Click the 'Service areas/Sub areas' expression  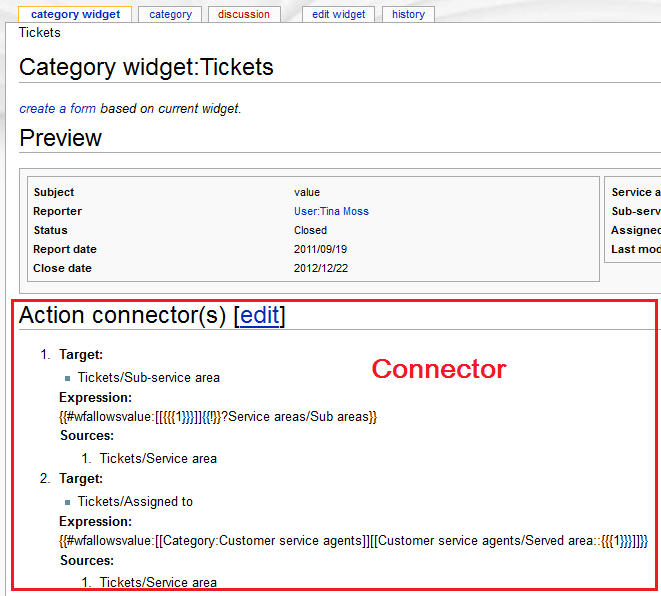pyautogui.click(x=297, y=416)
